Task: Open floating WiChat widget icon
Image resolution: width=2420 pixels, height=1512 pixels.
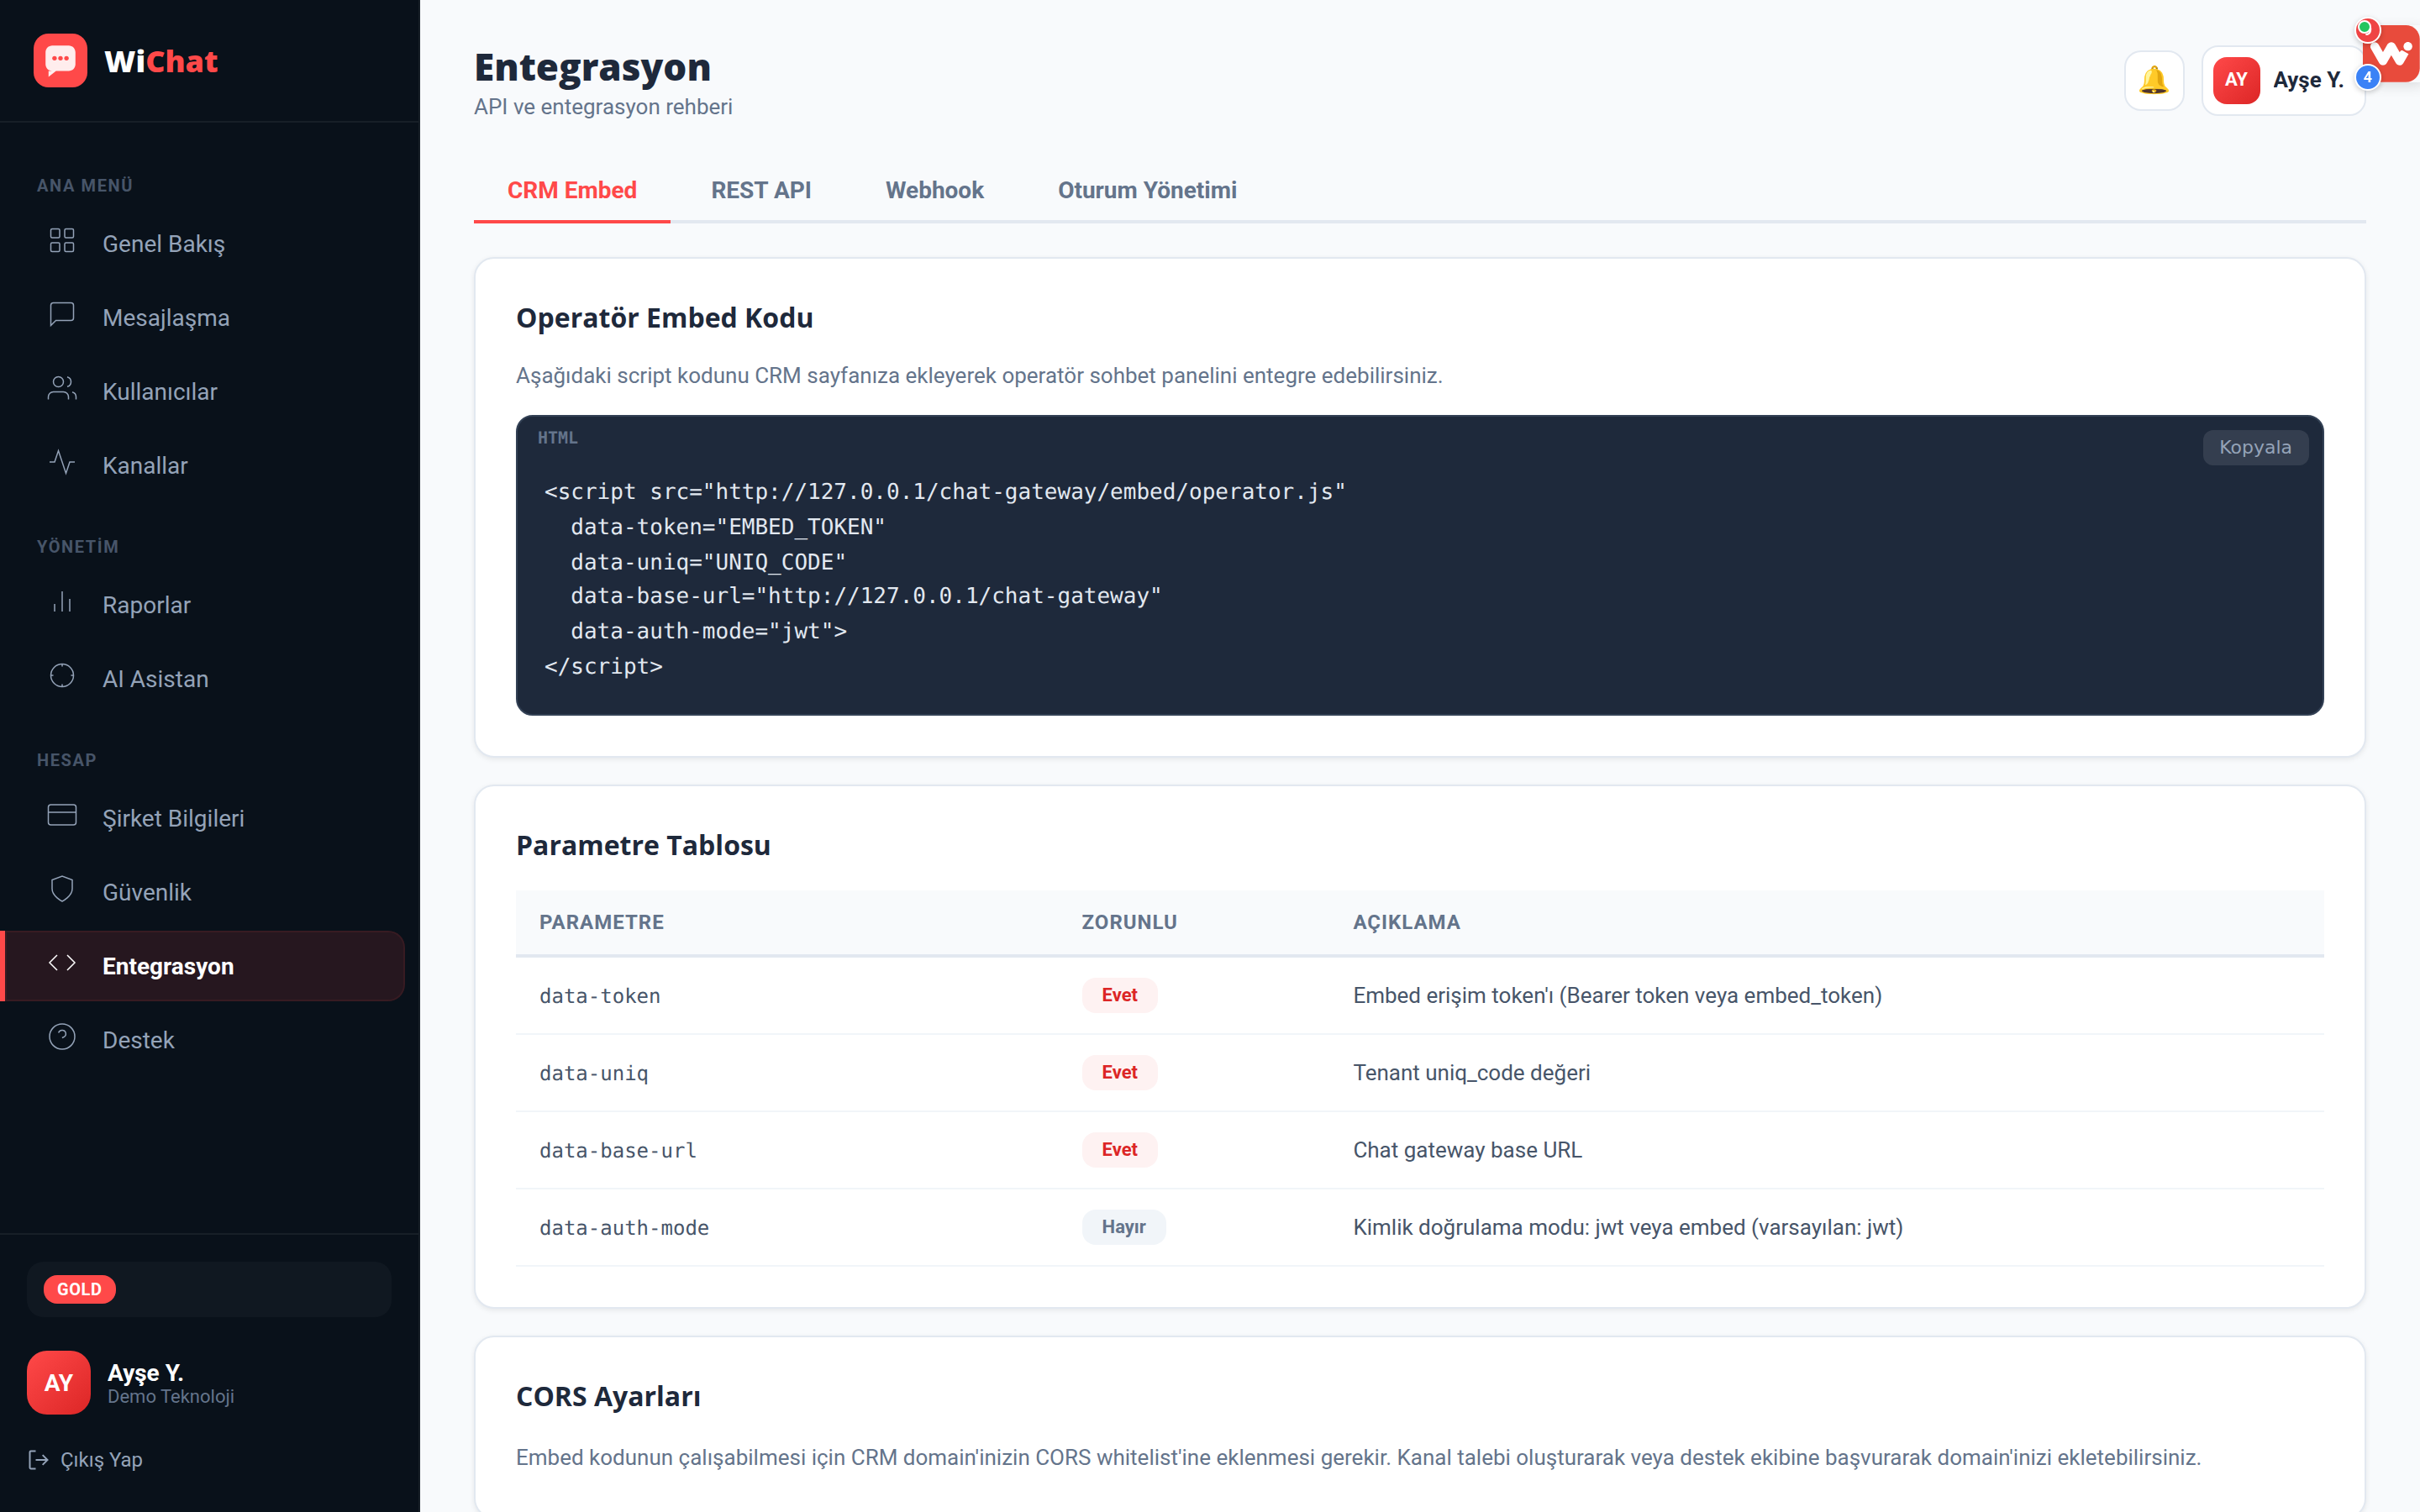Action: coord(2392,52)
